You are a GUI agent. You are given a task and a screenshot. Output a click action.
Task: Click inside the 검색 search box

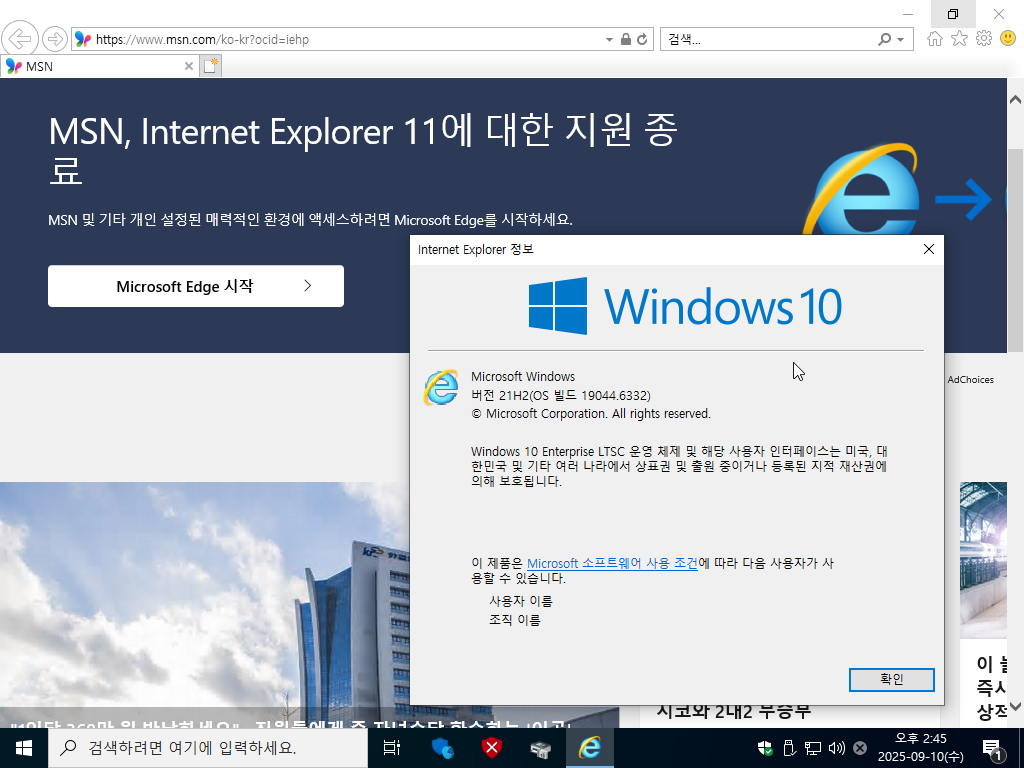767,39
